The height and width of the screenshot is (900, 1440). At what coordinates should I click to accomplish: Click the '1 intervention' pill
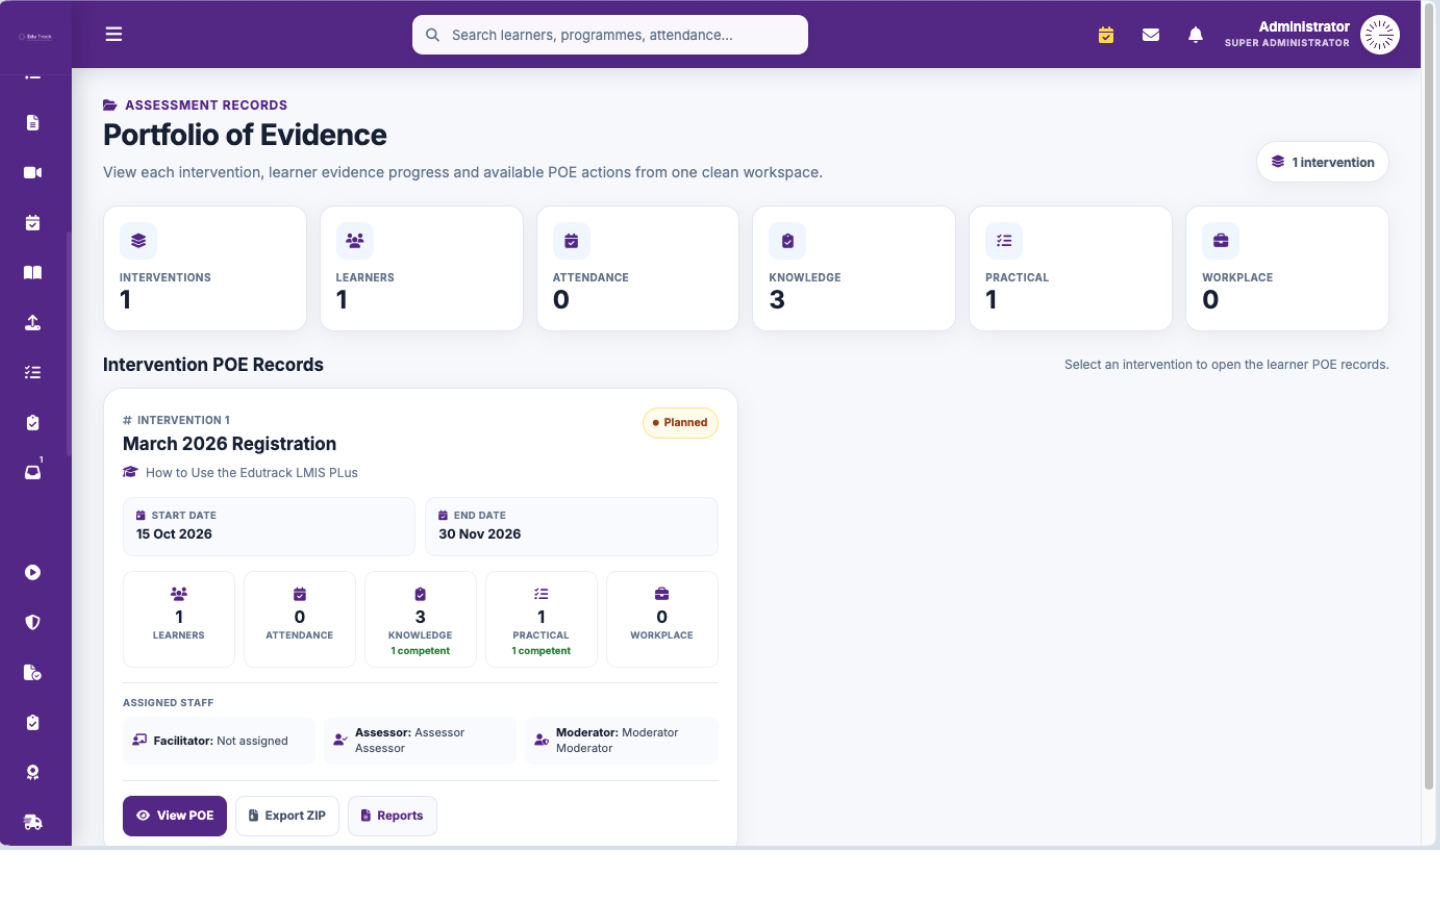pos(1322,162)
